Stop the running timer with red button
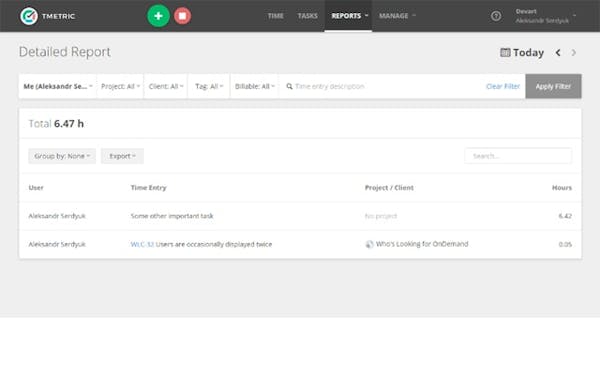The width and height of the screenshot is (600, 375). tap(183, 16)
